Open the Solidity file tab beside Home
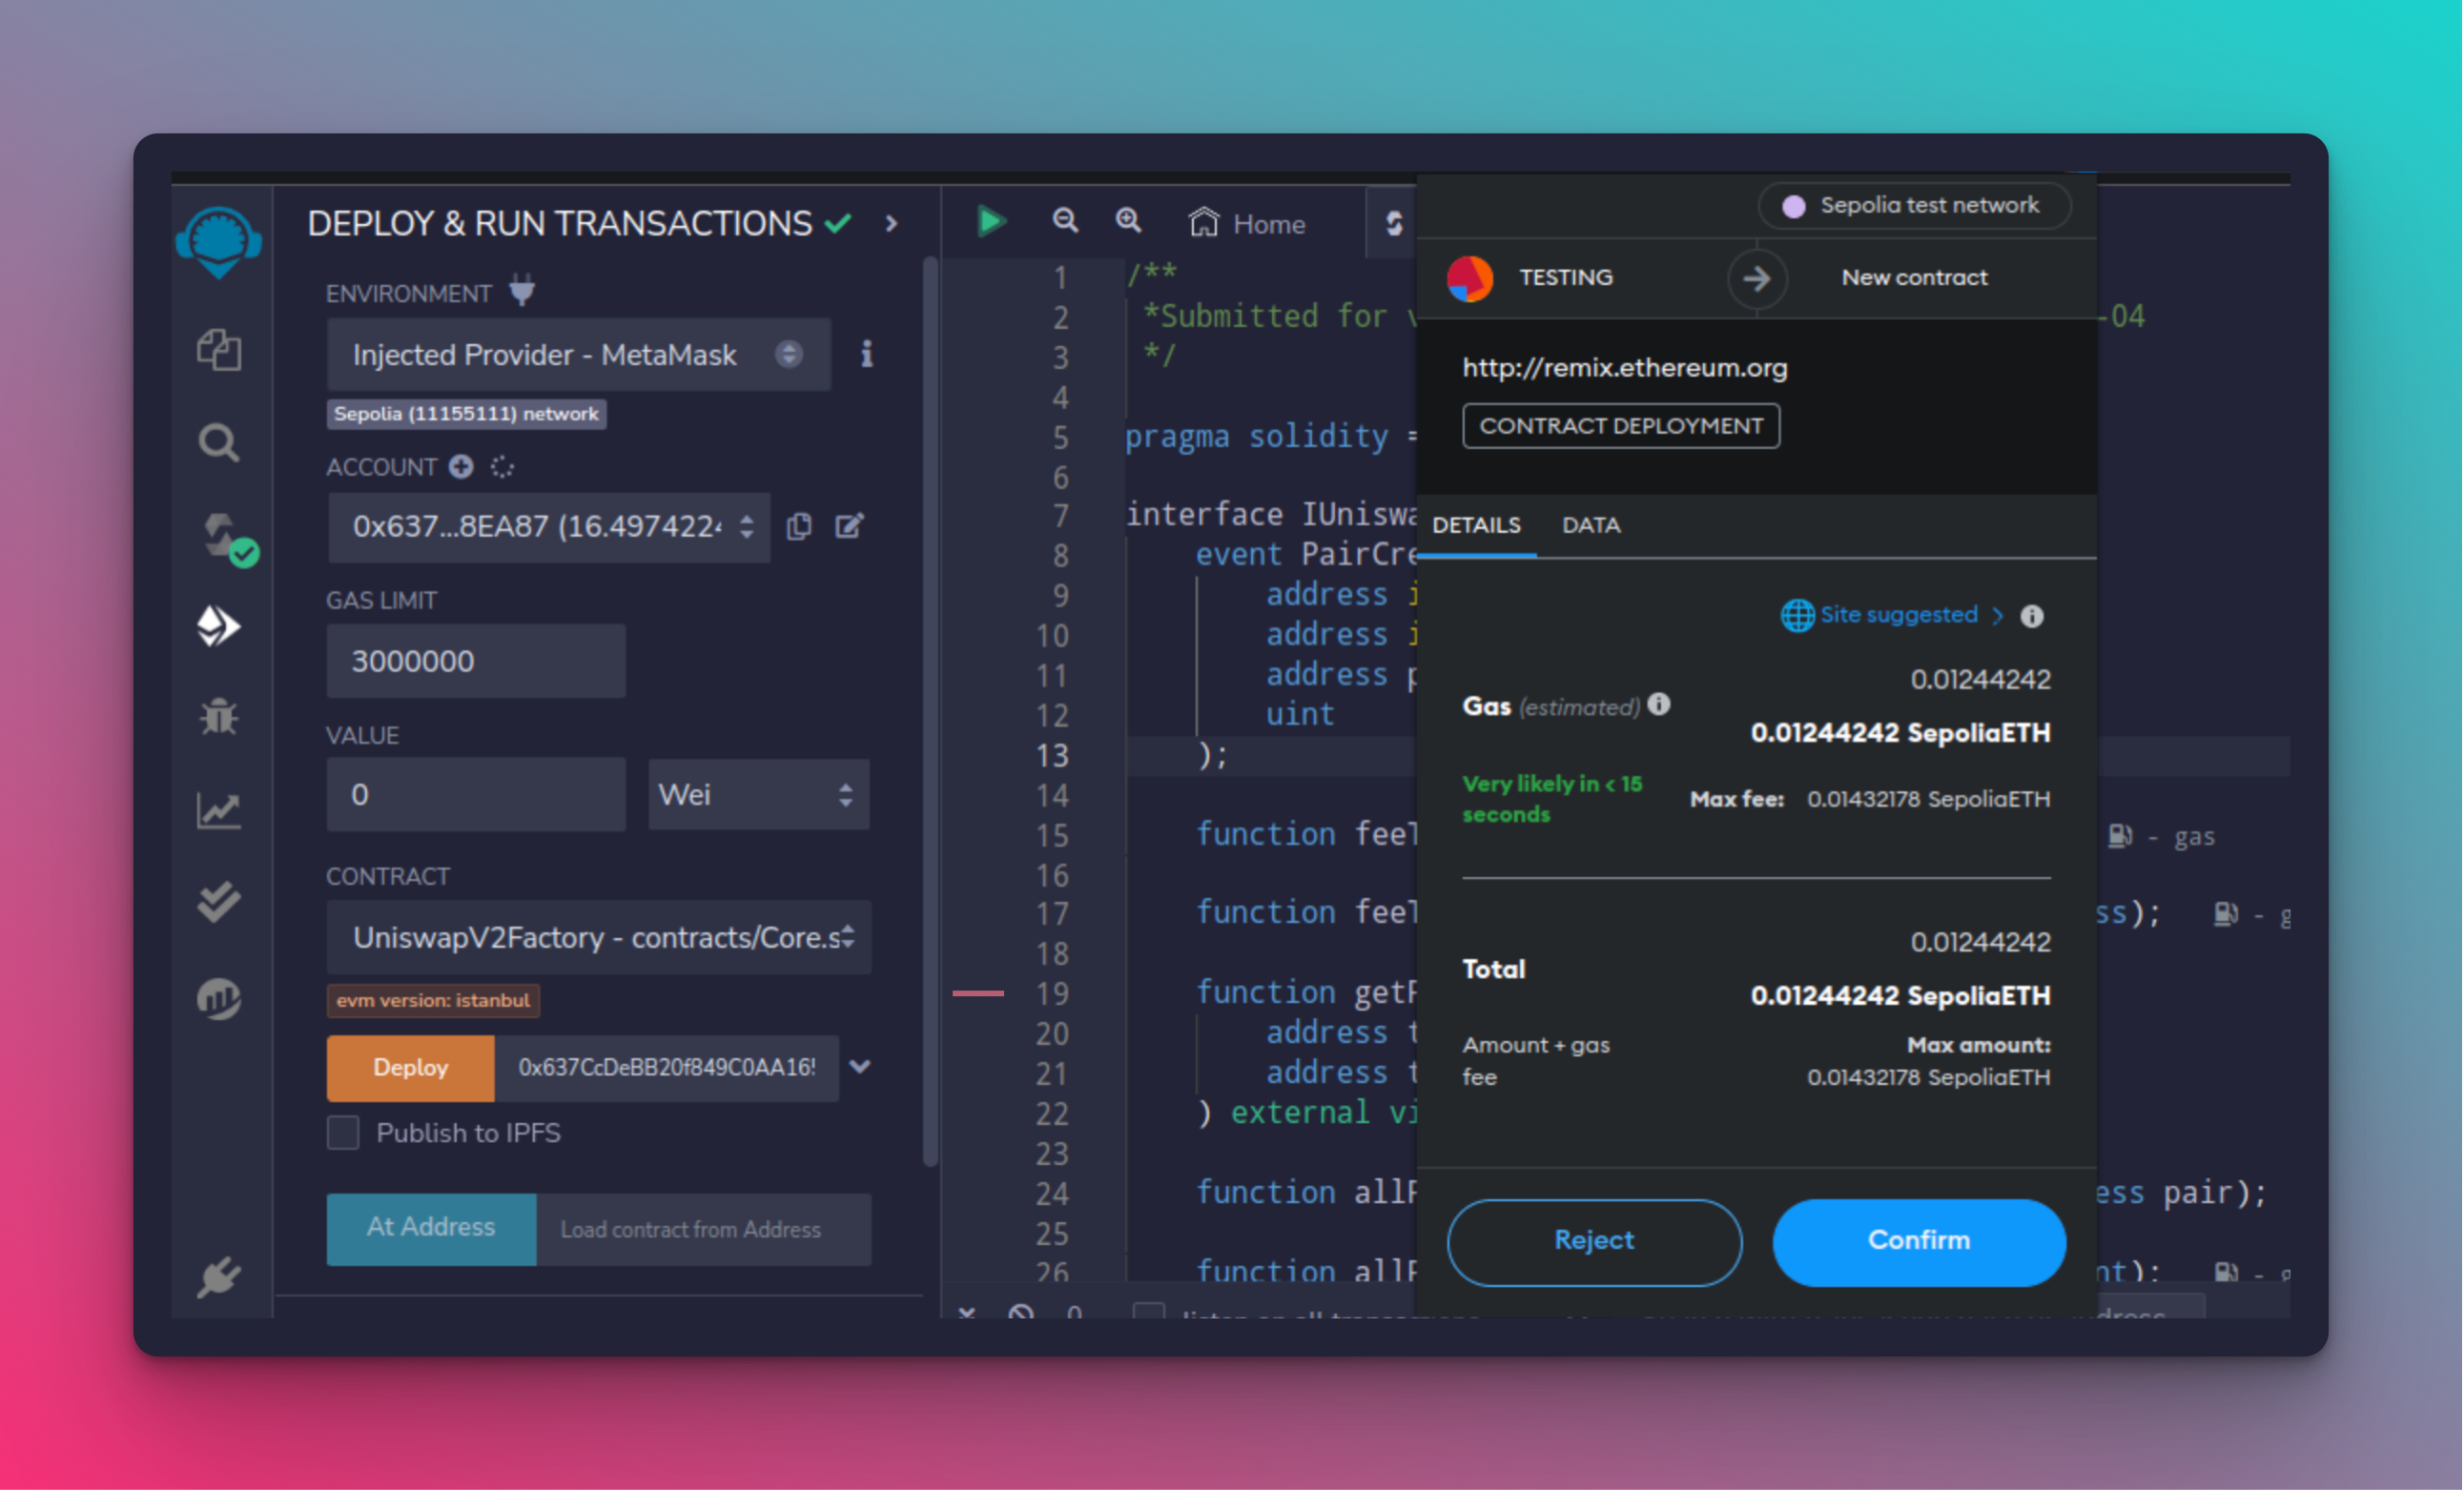This screenshot has width=2464, height=1491. (1393, 222)
